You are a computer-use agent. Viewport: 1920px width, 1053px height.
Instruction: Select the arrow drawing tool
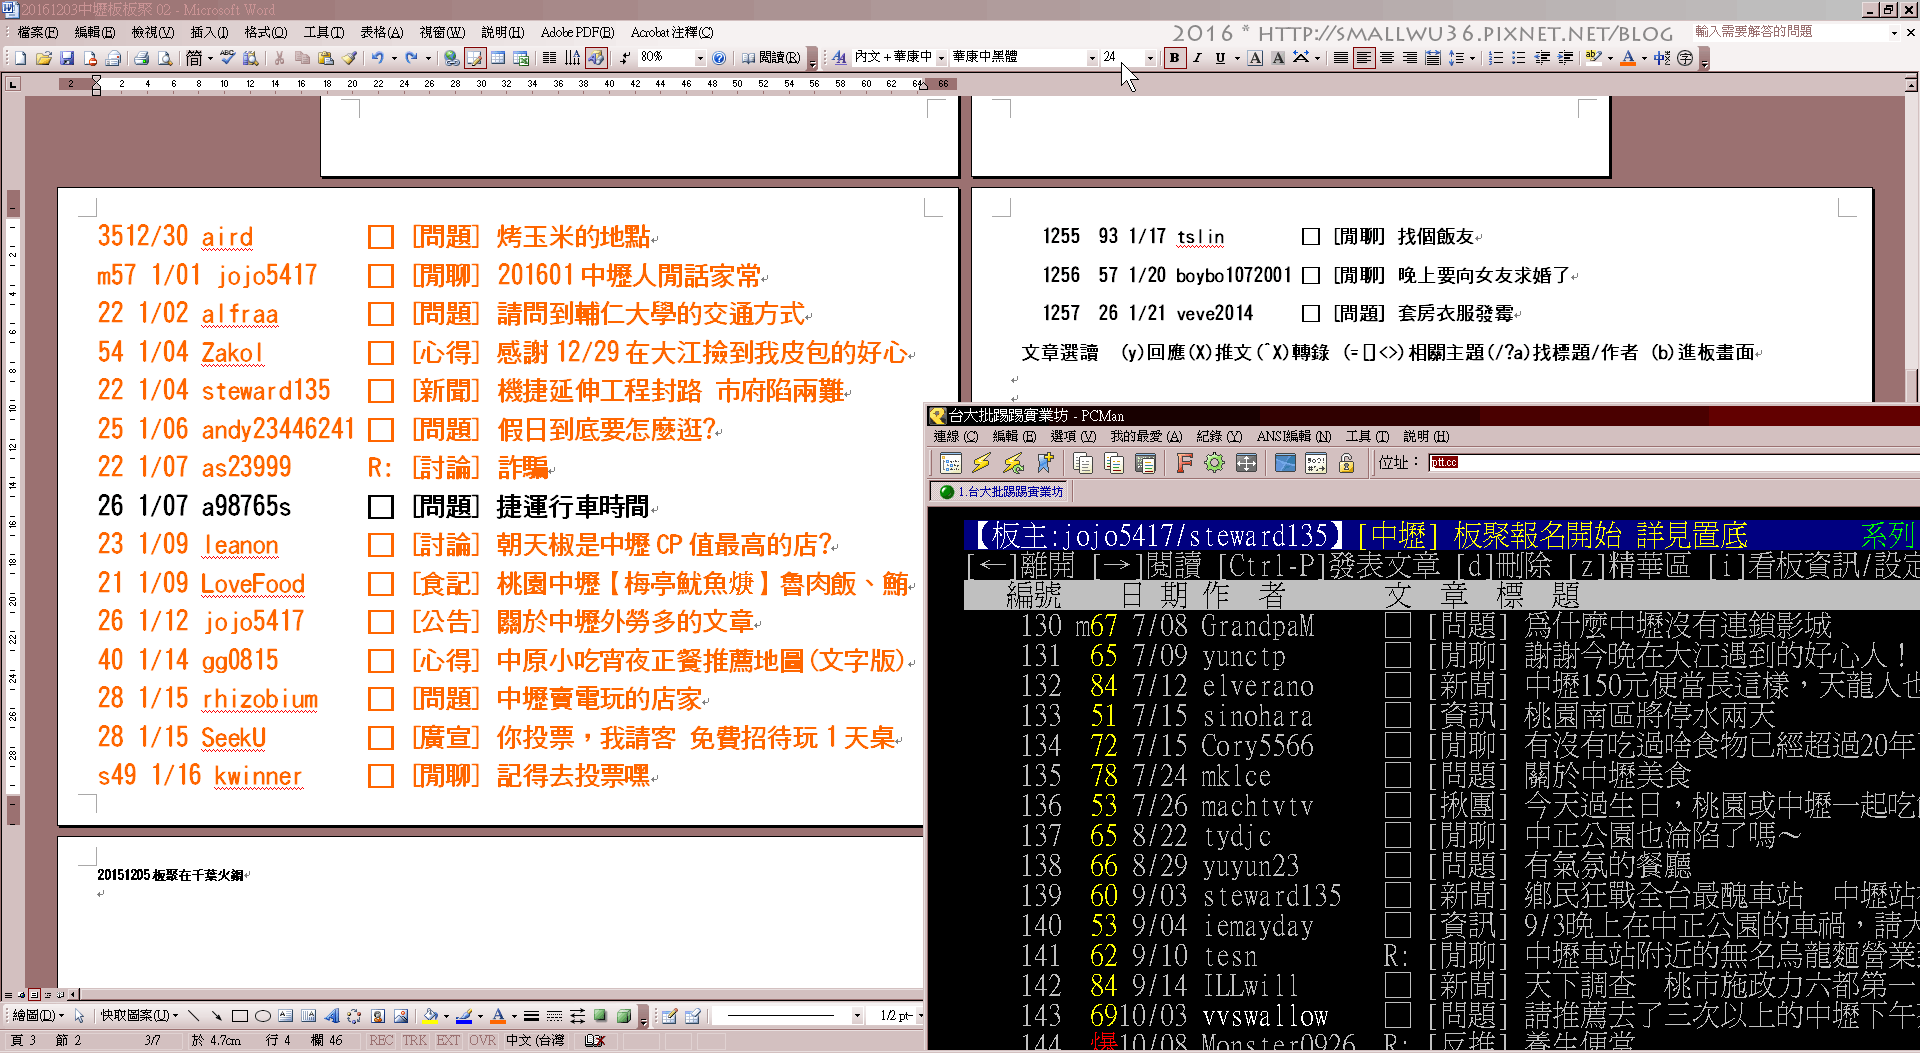tap(216, 1016)
